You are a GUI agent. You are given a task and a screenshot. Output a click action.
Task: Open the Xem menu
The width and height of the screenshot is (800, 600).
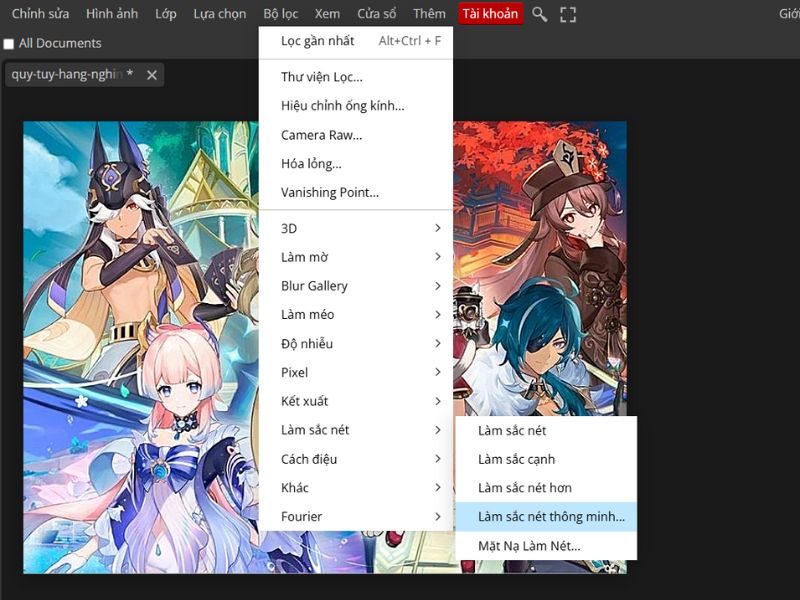pyautogui.click(x=327, y=14)
